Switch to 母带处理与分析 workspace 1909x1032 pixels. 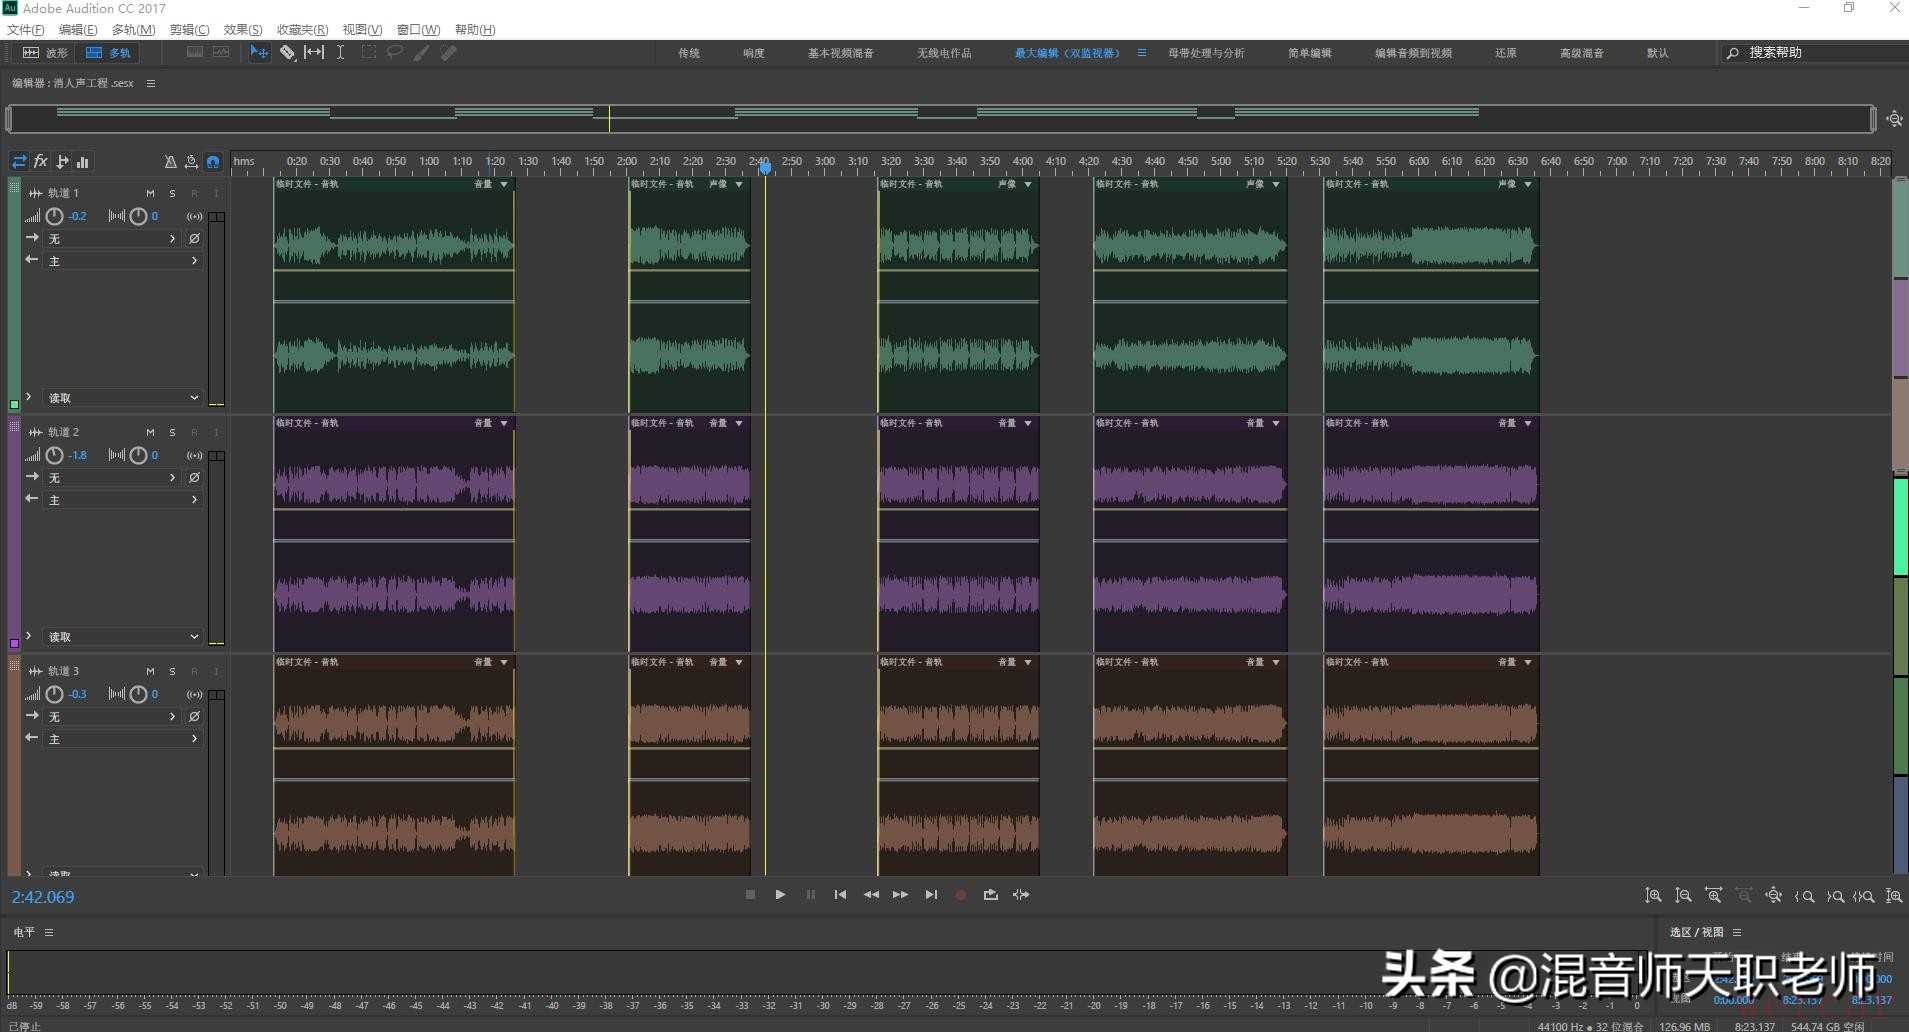[1205, 53]
